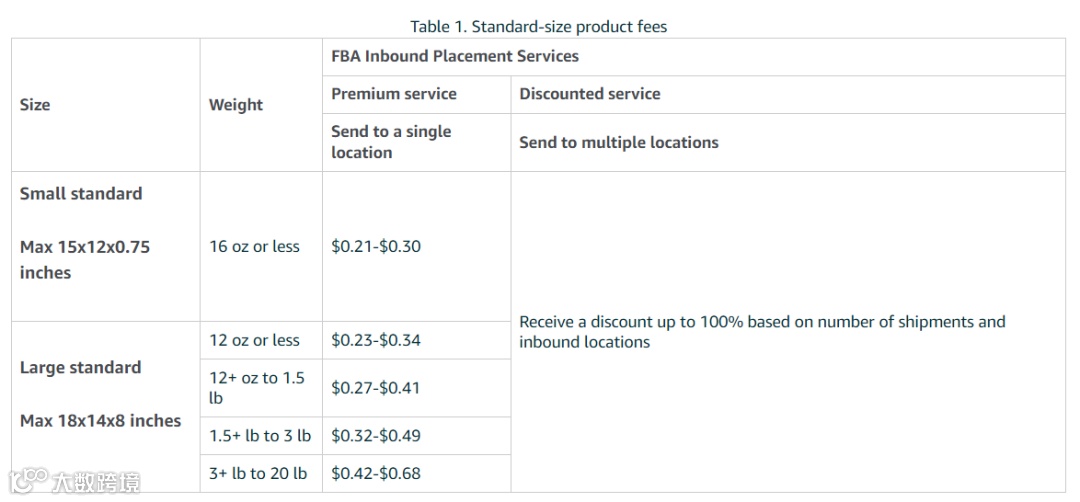Screen dimensions: 1080x502
Task: Click the 'Max 18x14x8 inches' text
Action: pyautogui.click(x=100, y=421)
